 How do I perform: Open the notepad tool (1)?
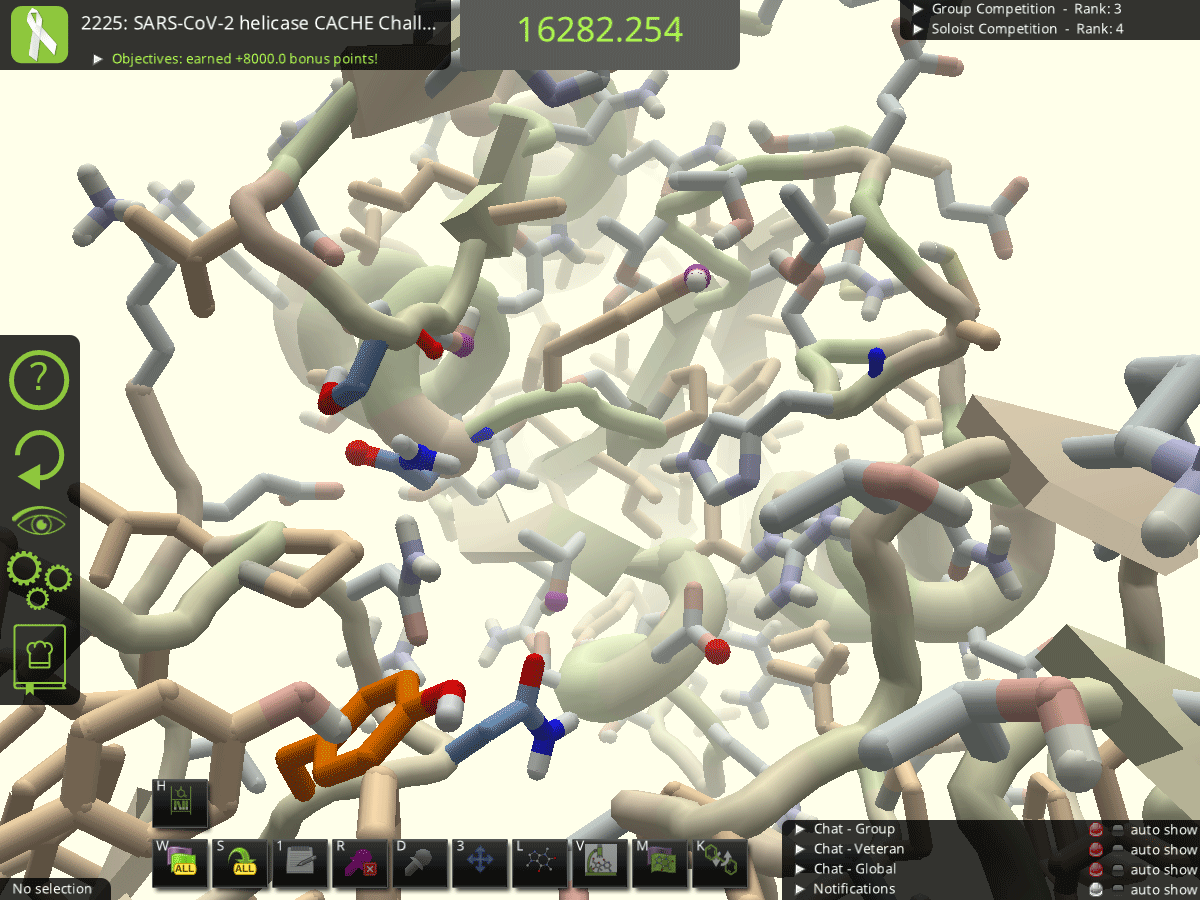click(300, 864)
